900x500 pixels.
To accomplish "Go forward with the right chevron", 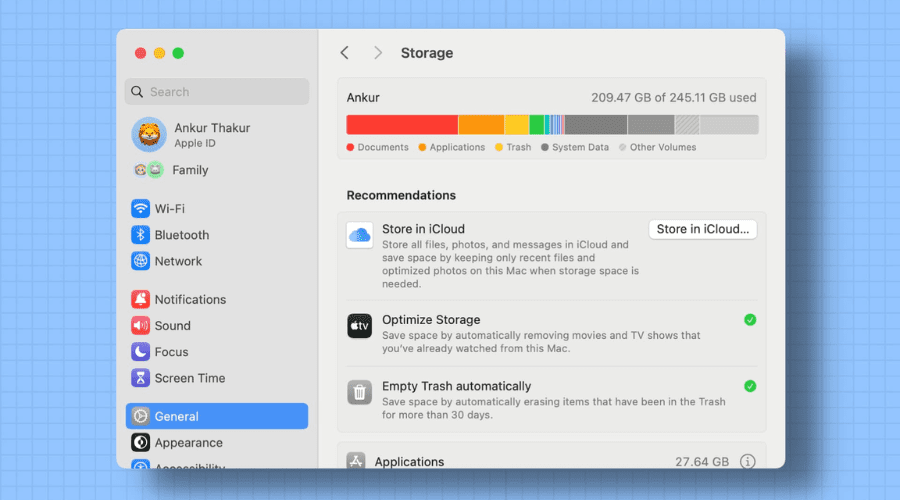I will tap(378, 53).
